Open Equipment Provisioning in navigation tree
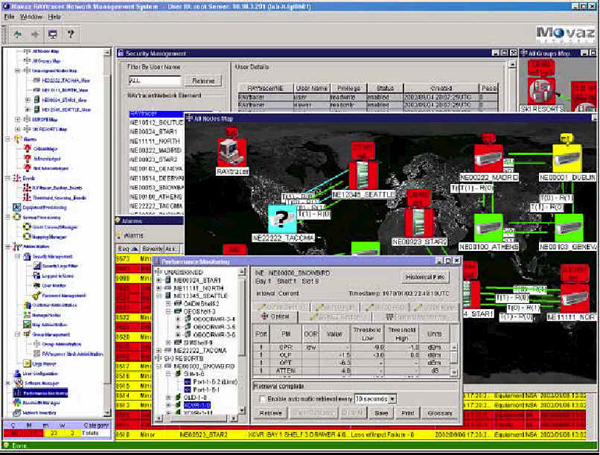 45,207
